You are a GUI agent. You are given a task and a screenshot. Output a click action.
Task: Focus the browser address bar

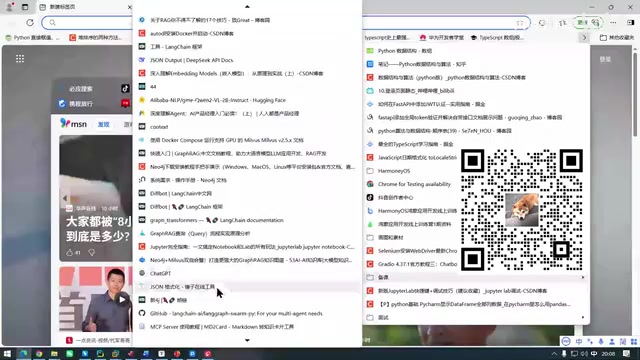point(286,22)
